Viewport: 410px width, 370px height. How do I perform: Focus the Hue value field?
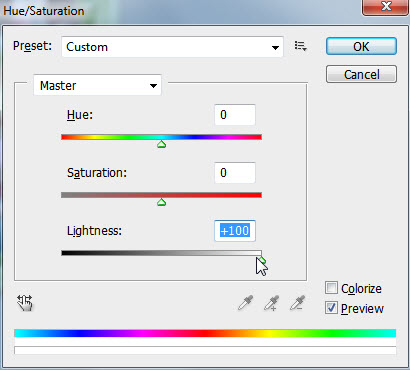[235, 115]
